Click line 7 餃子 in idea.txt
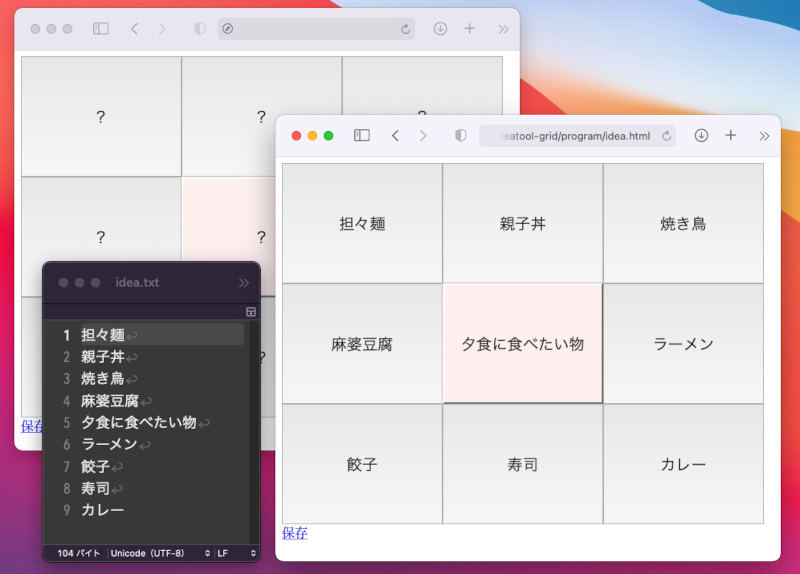This screenshot has height=574, width=800. pyautogui.click(x=95, y=466)
